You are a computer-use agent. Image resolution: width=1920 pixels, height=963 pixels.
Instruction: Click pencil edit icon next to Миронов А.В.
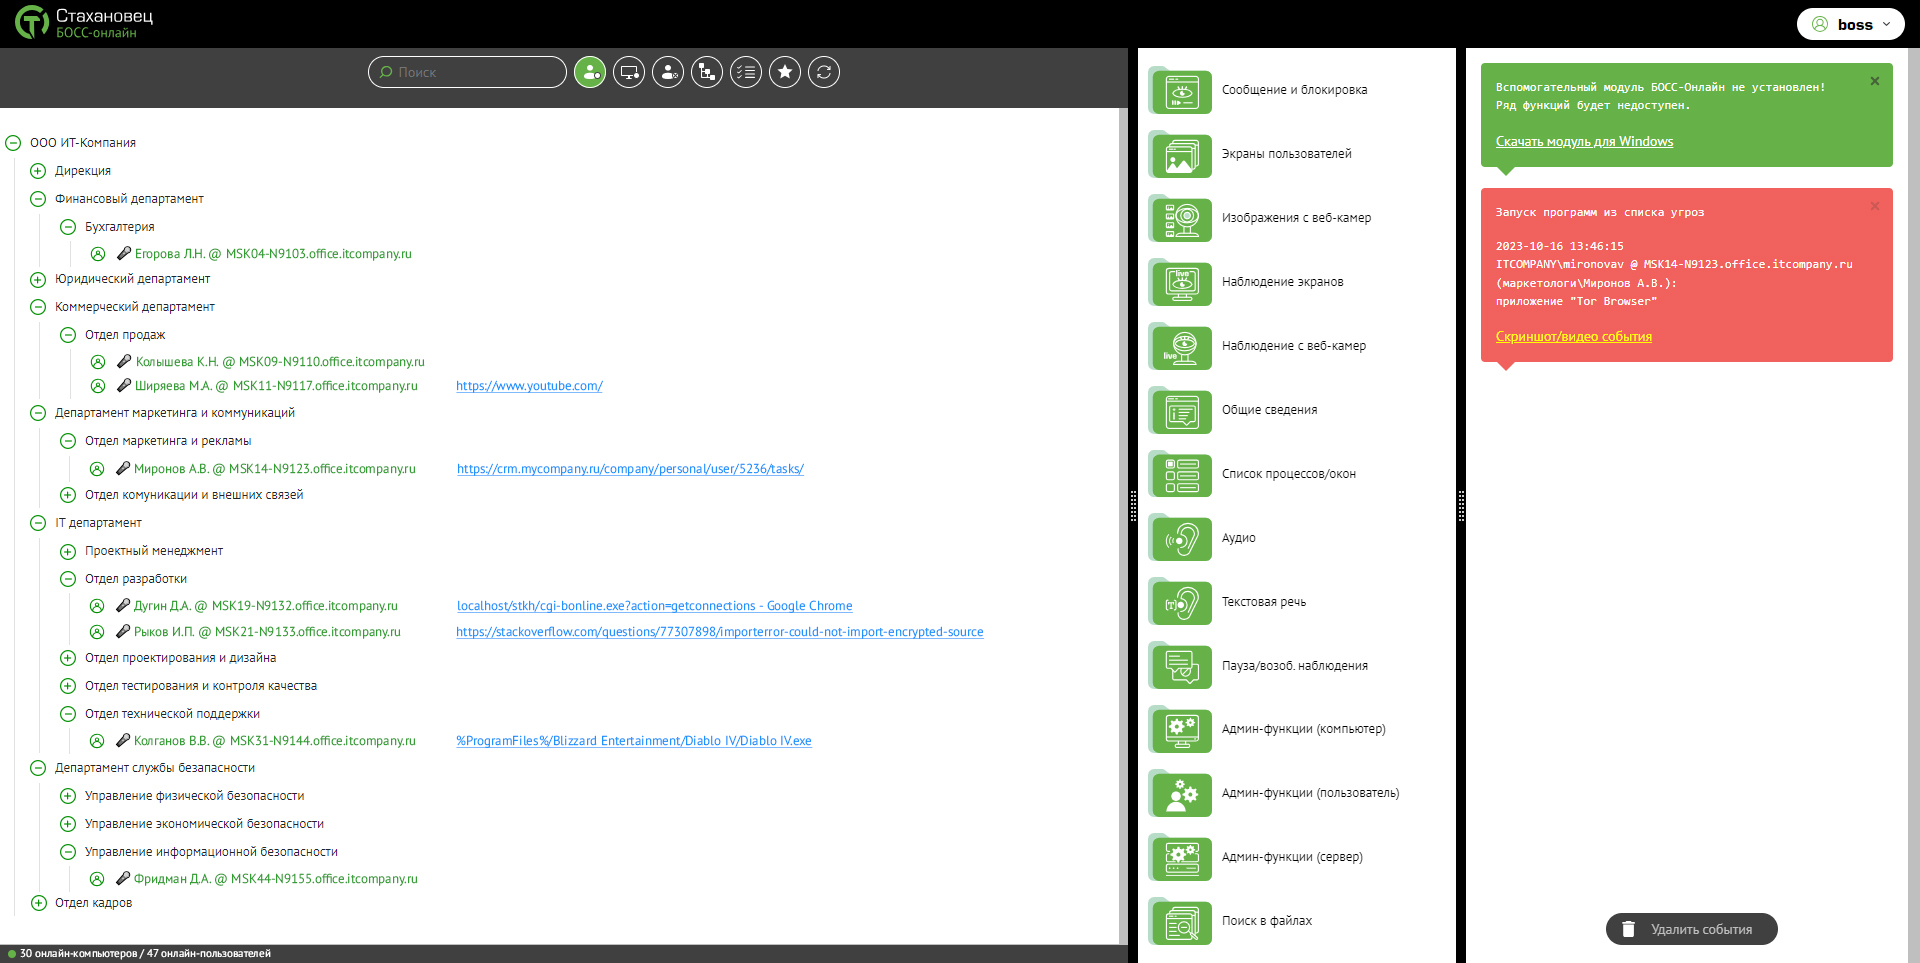pyautogui.click(x=123, y=468)
